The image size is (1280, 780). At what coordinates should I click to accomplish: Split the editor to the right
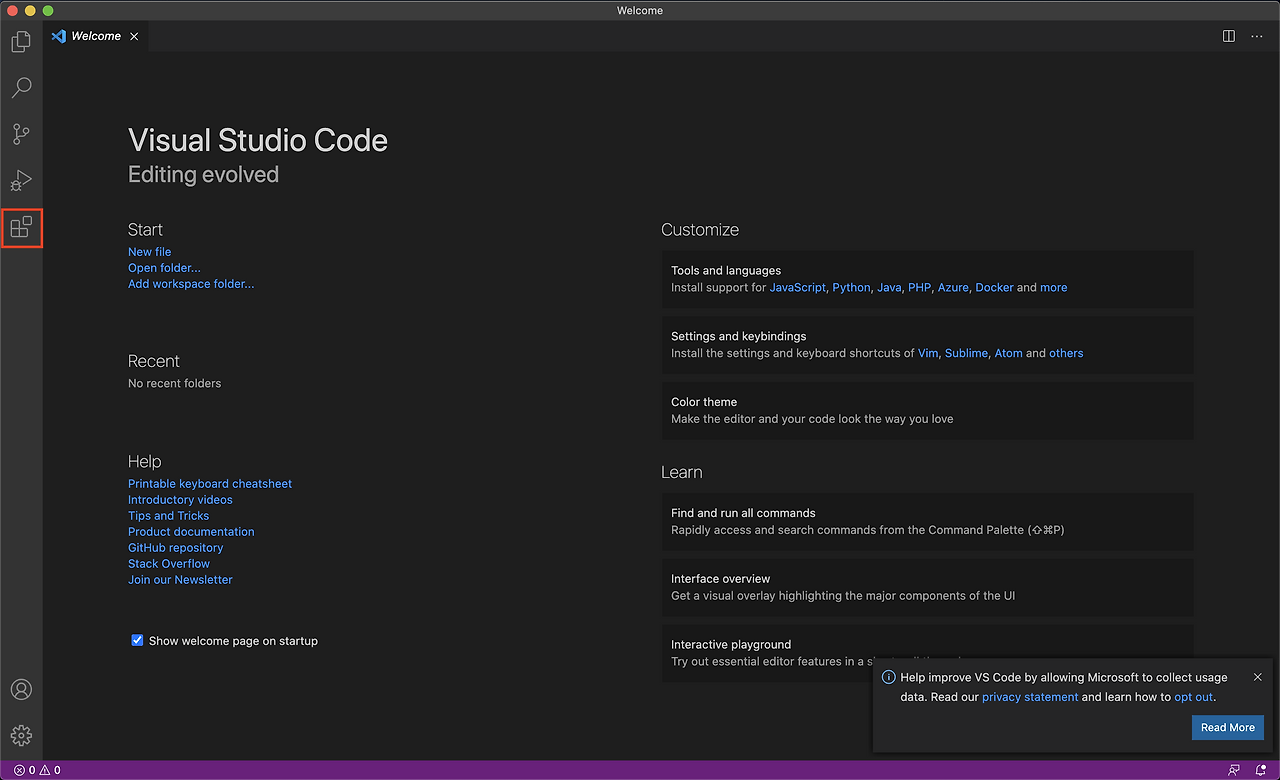[1229, 36]
